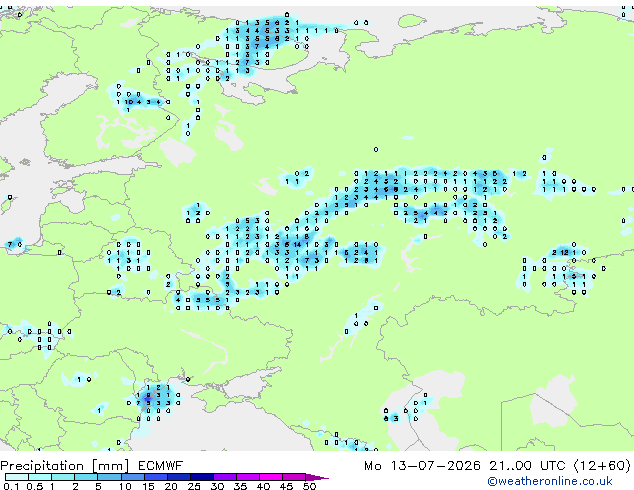Screen dimensions: 634x490
Task: Click the '45' legend scale label
Action: pyautogui.click(x=286, y=486)
